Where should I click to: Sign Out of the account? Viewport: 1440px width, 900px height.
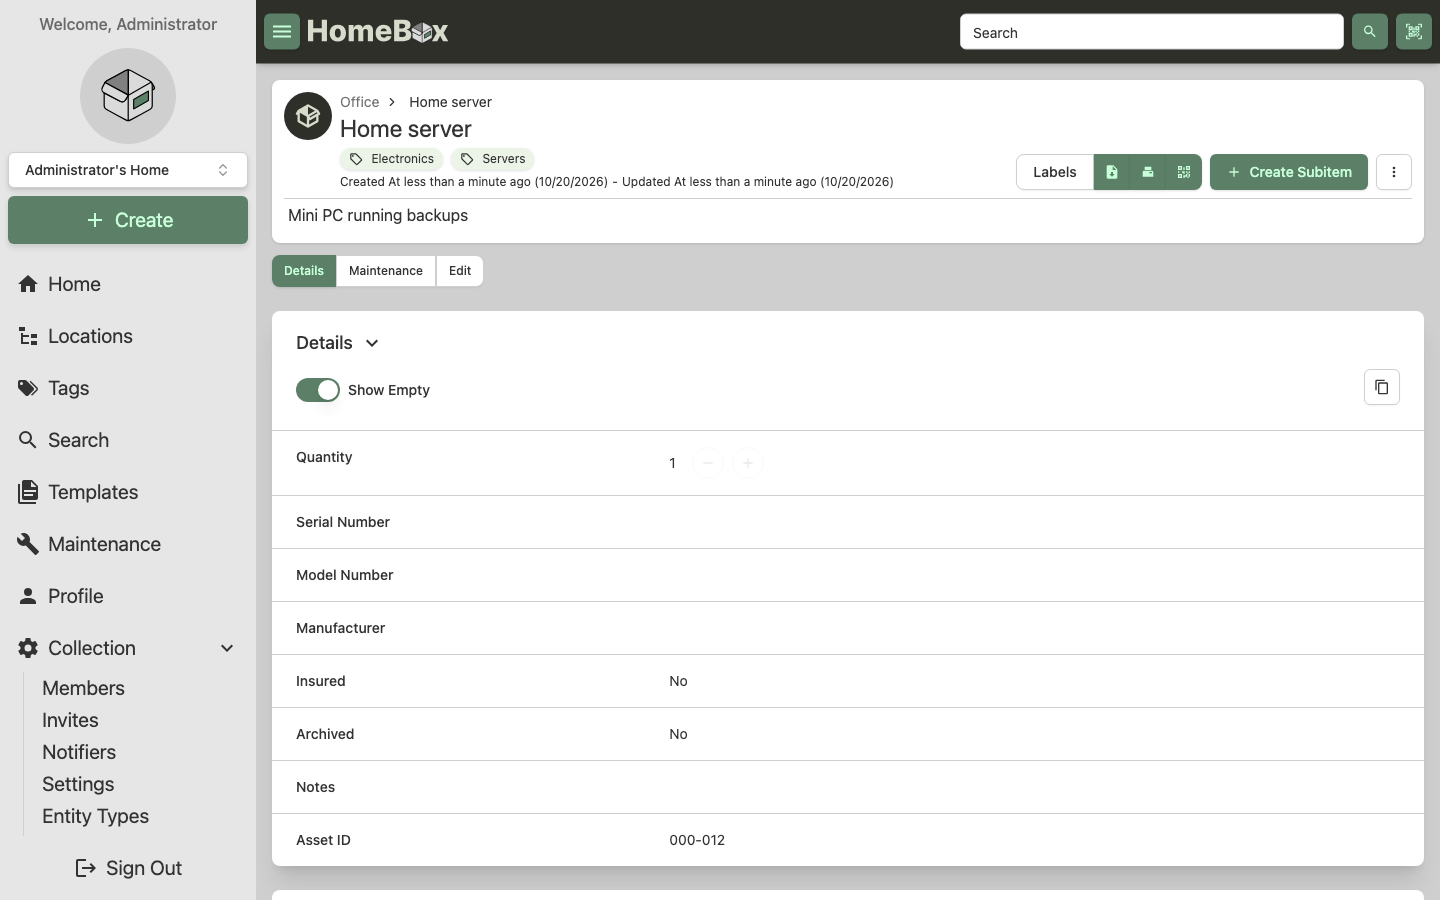128,868
